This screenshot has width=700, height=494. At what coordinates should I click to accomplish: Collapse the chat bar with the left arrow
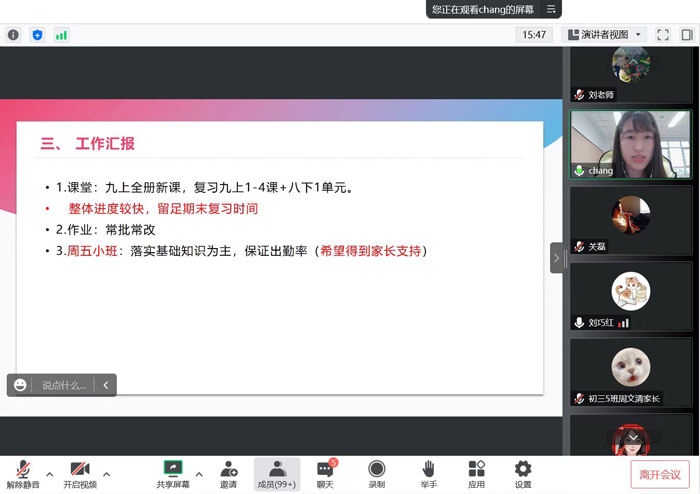point(106,385)
